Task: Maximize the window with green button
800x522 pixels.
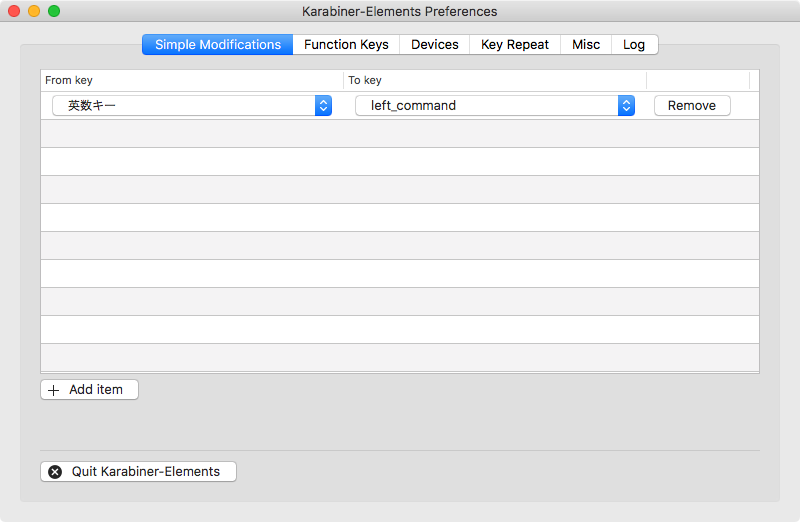Action: pos(54,11)
